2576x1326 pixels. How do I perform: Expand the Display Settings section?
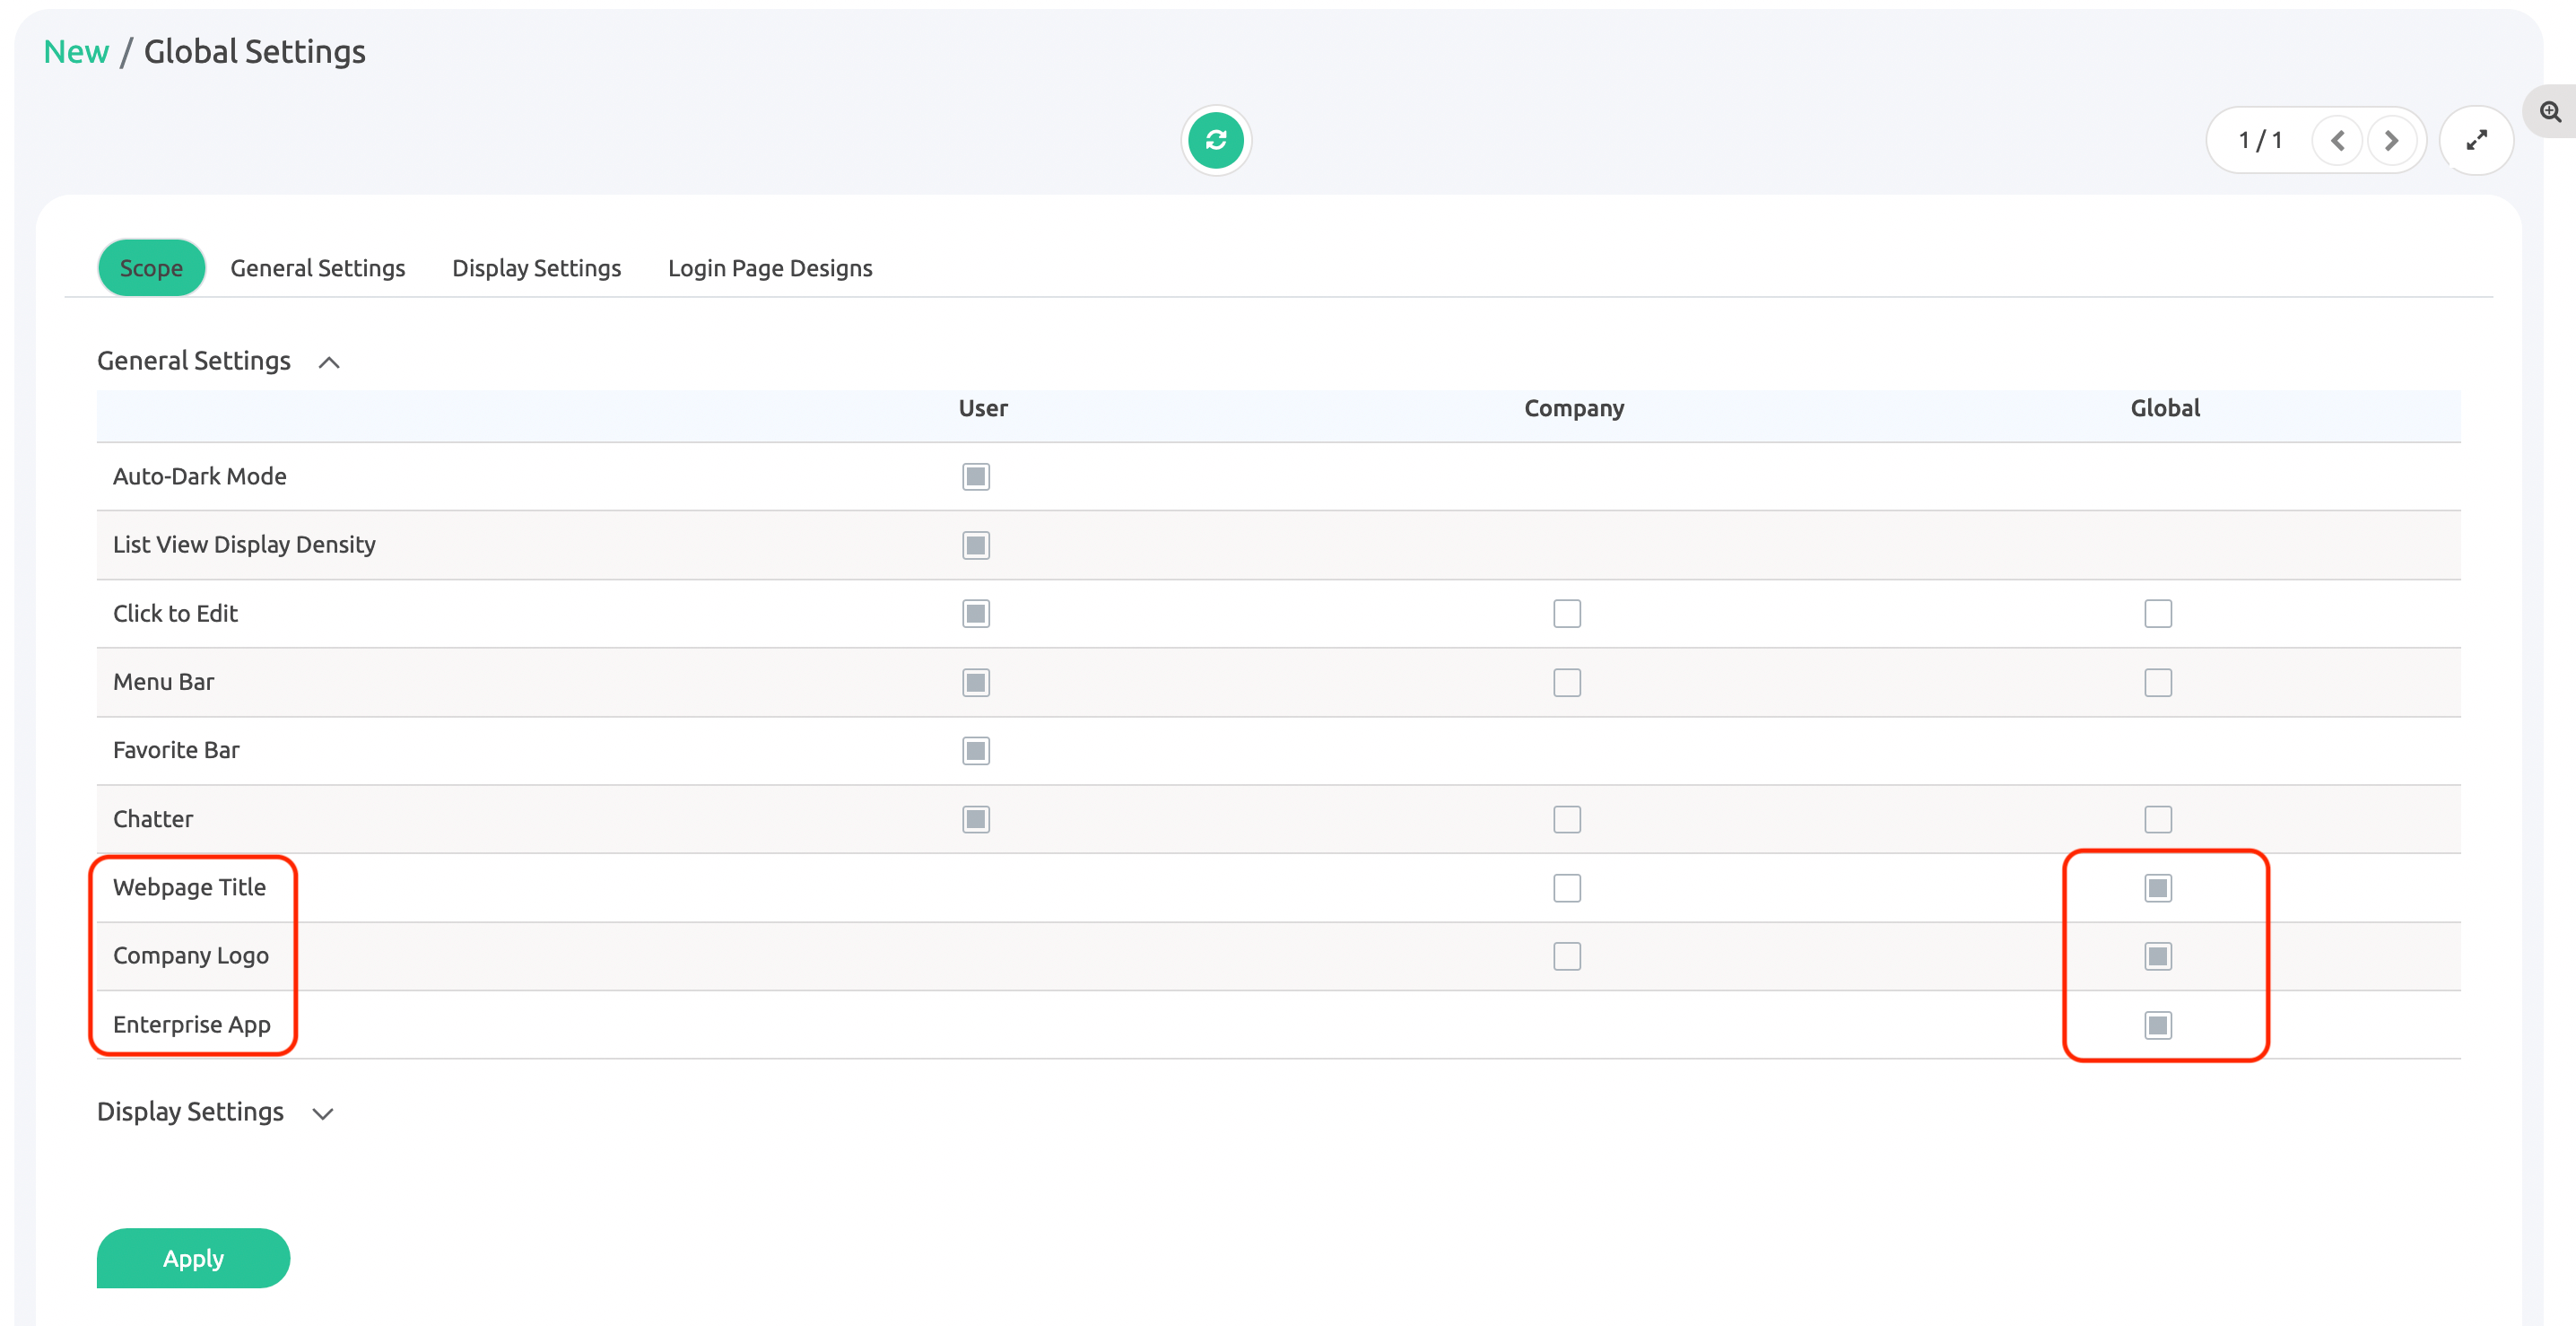tap(322, 1113)
